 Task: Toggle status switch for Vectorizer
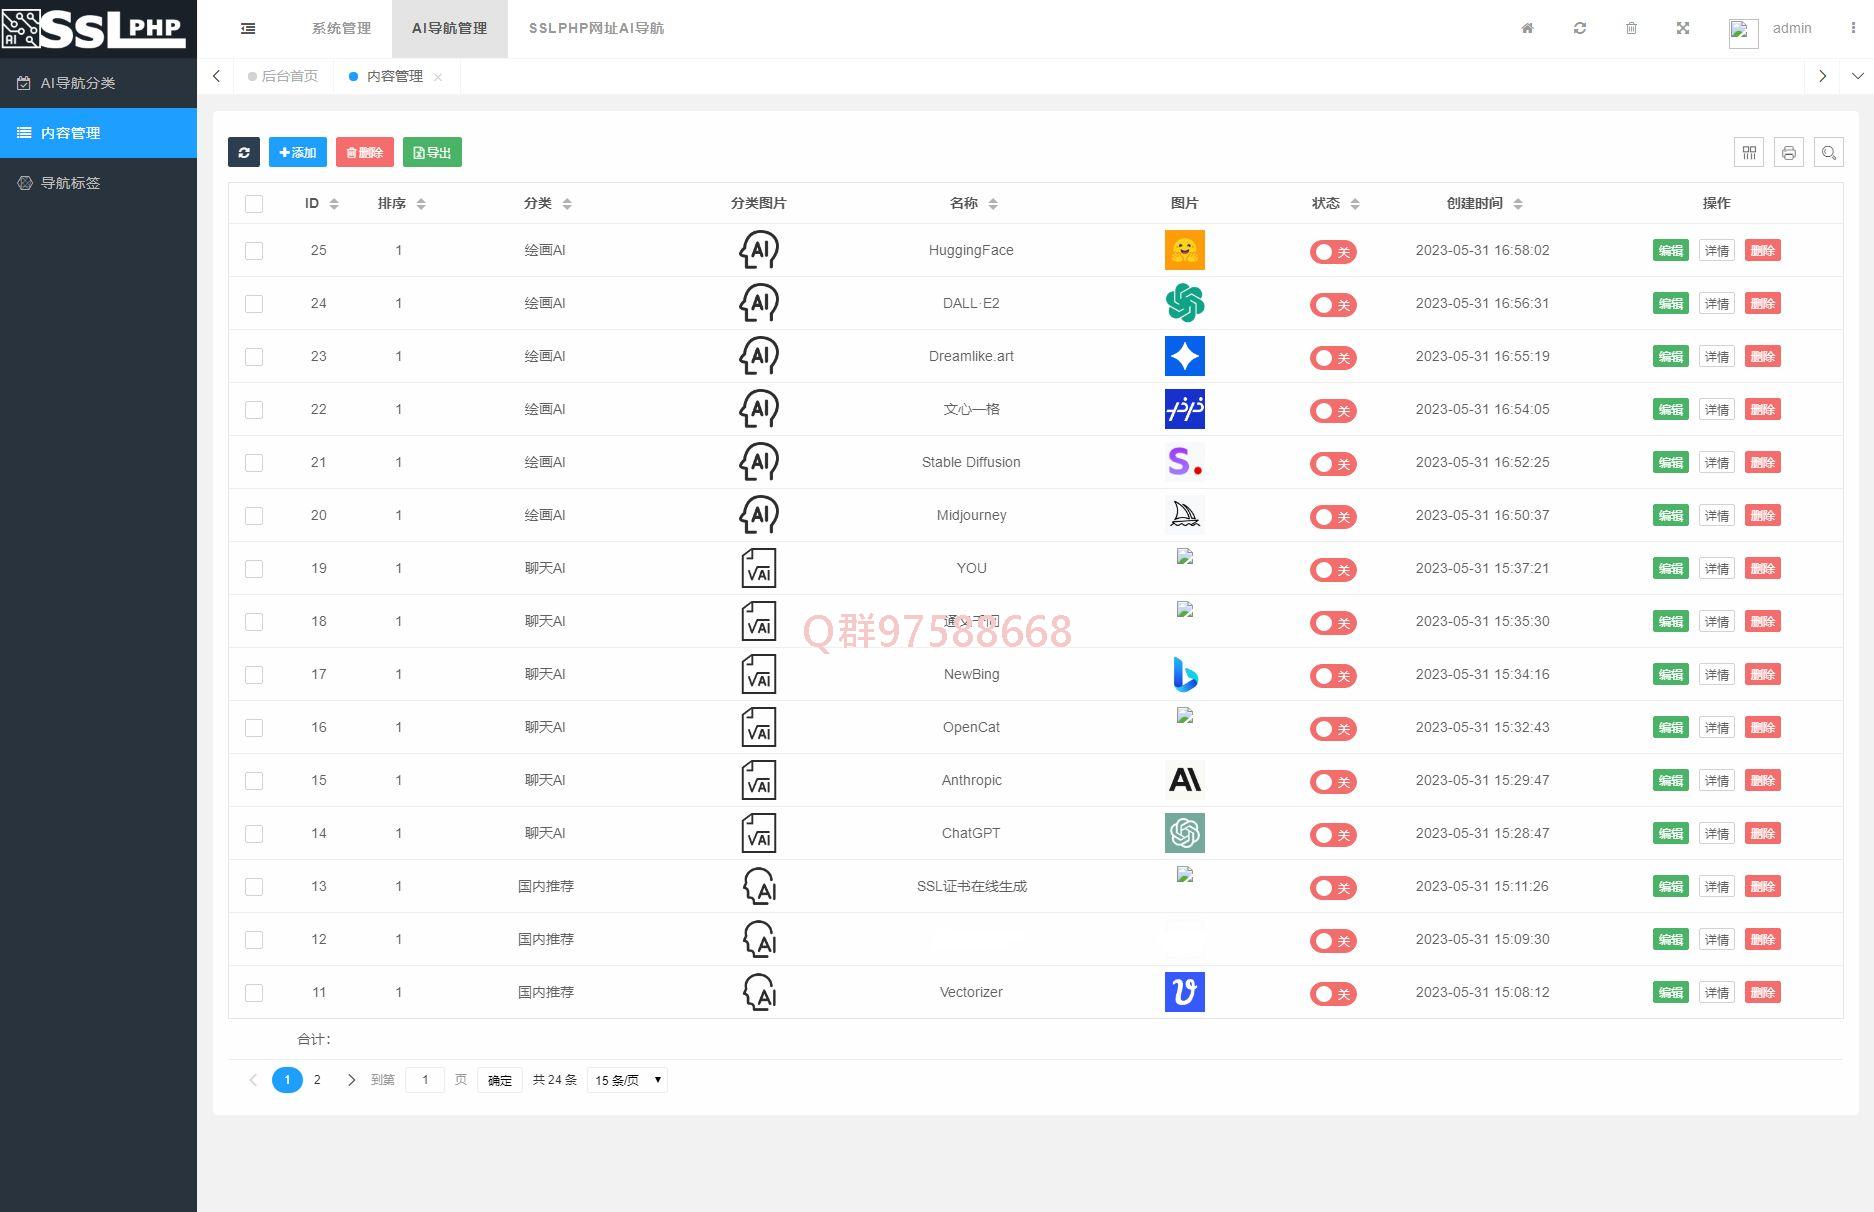(x=1333, y=994)
